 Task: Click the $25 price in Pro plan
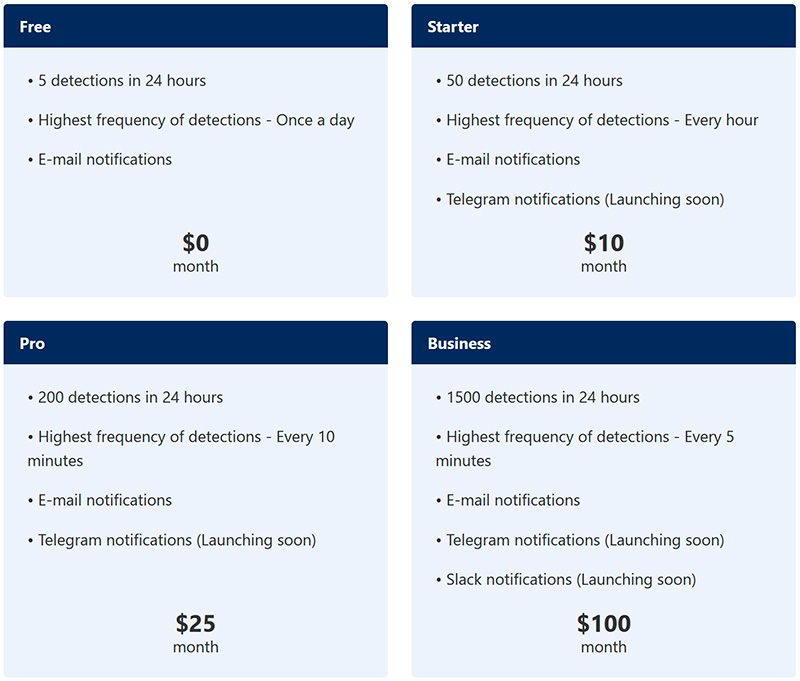point(195,624)
